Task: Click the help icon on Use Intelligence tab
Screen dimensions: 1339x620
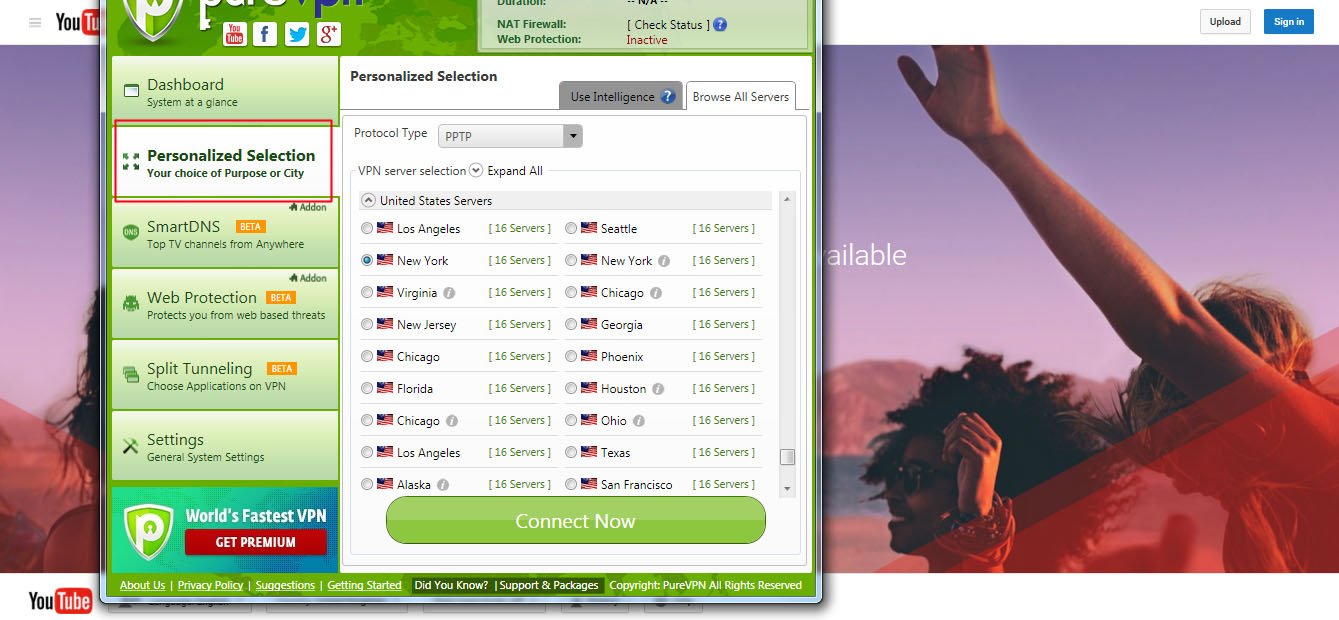Action: click(668, 97)
